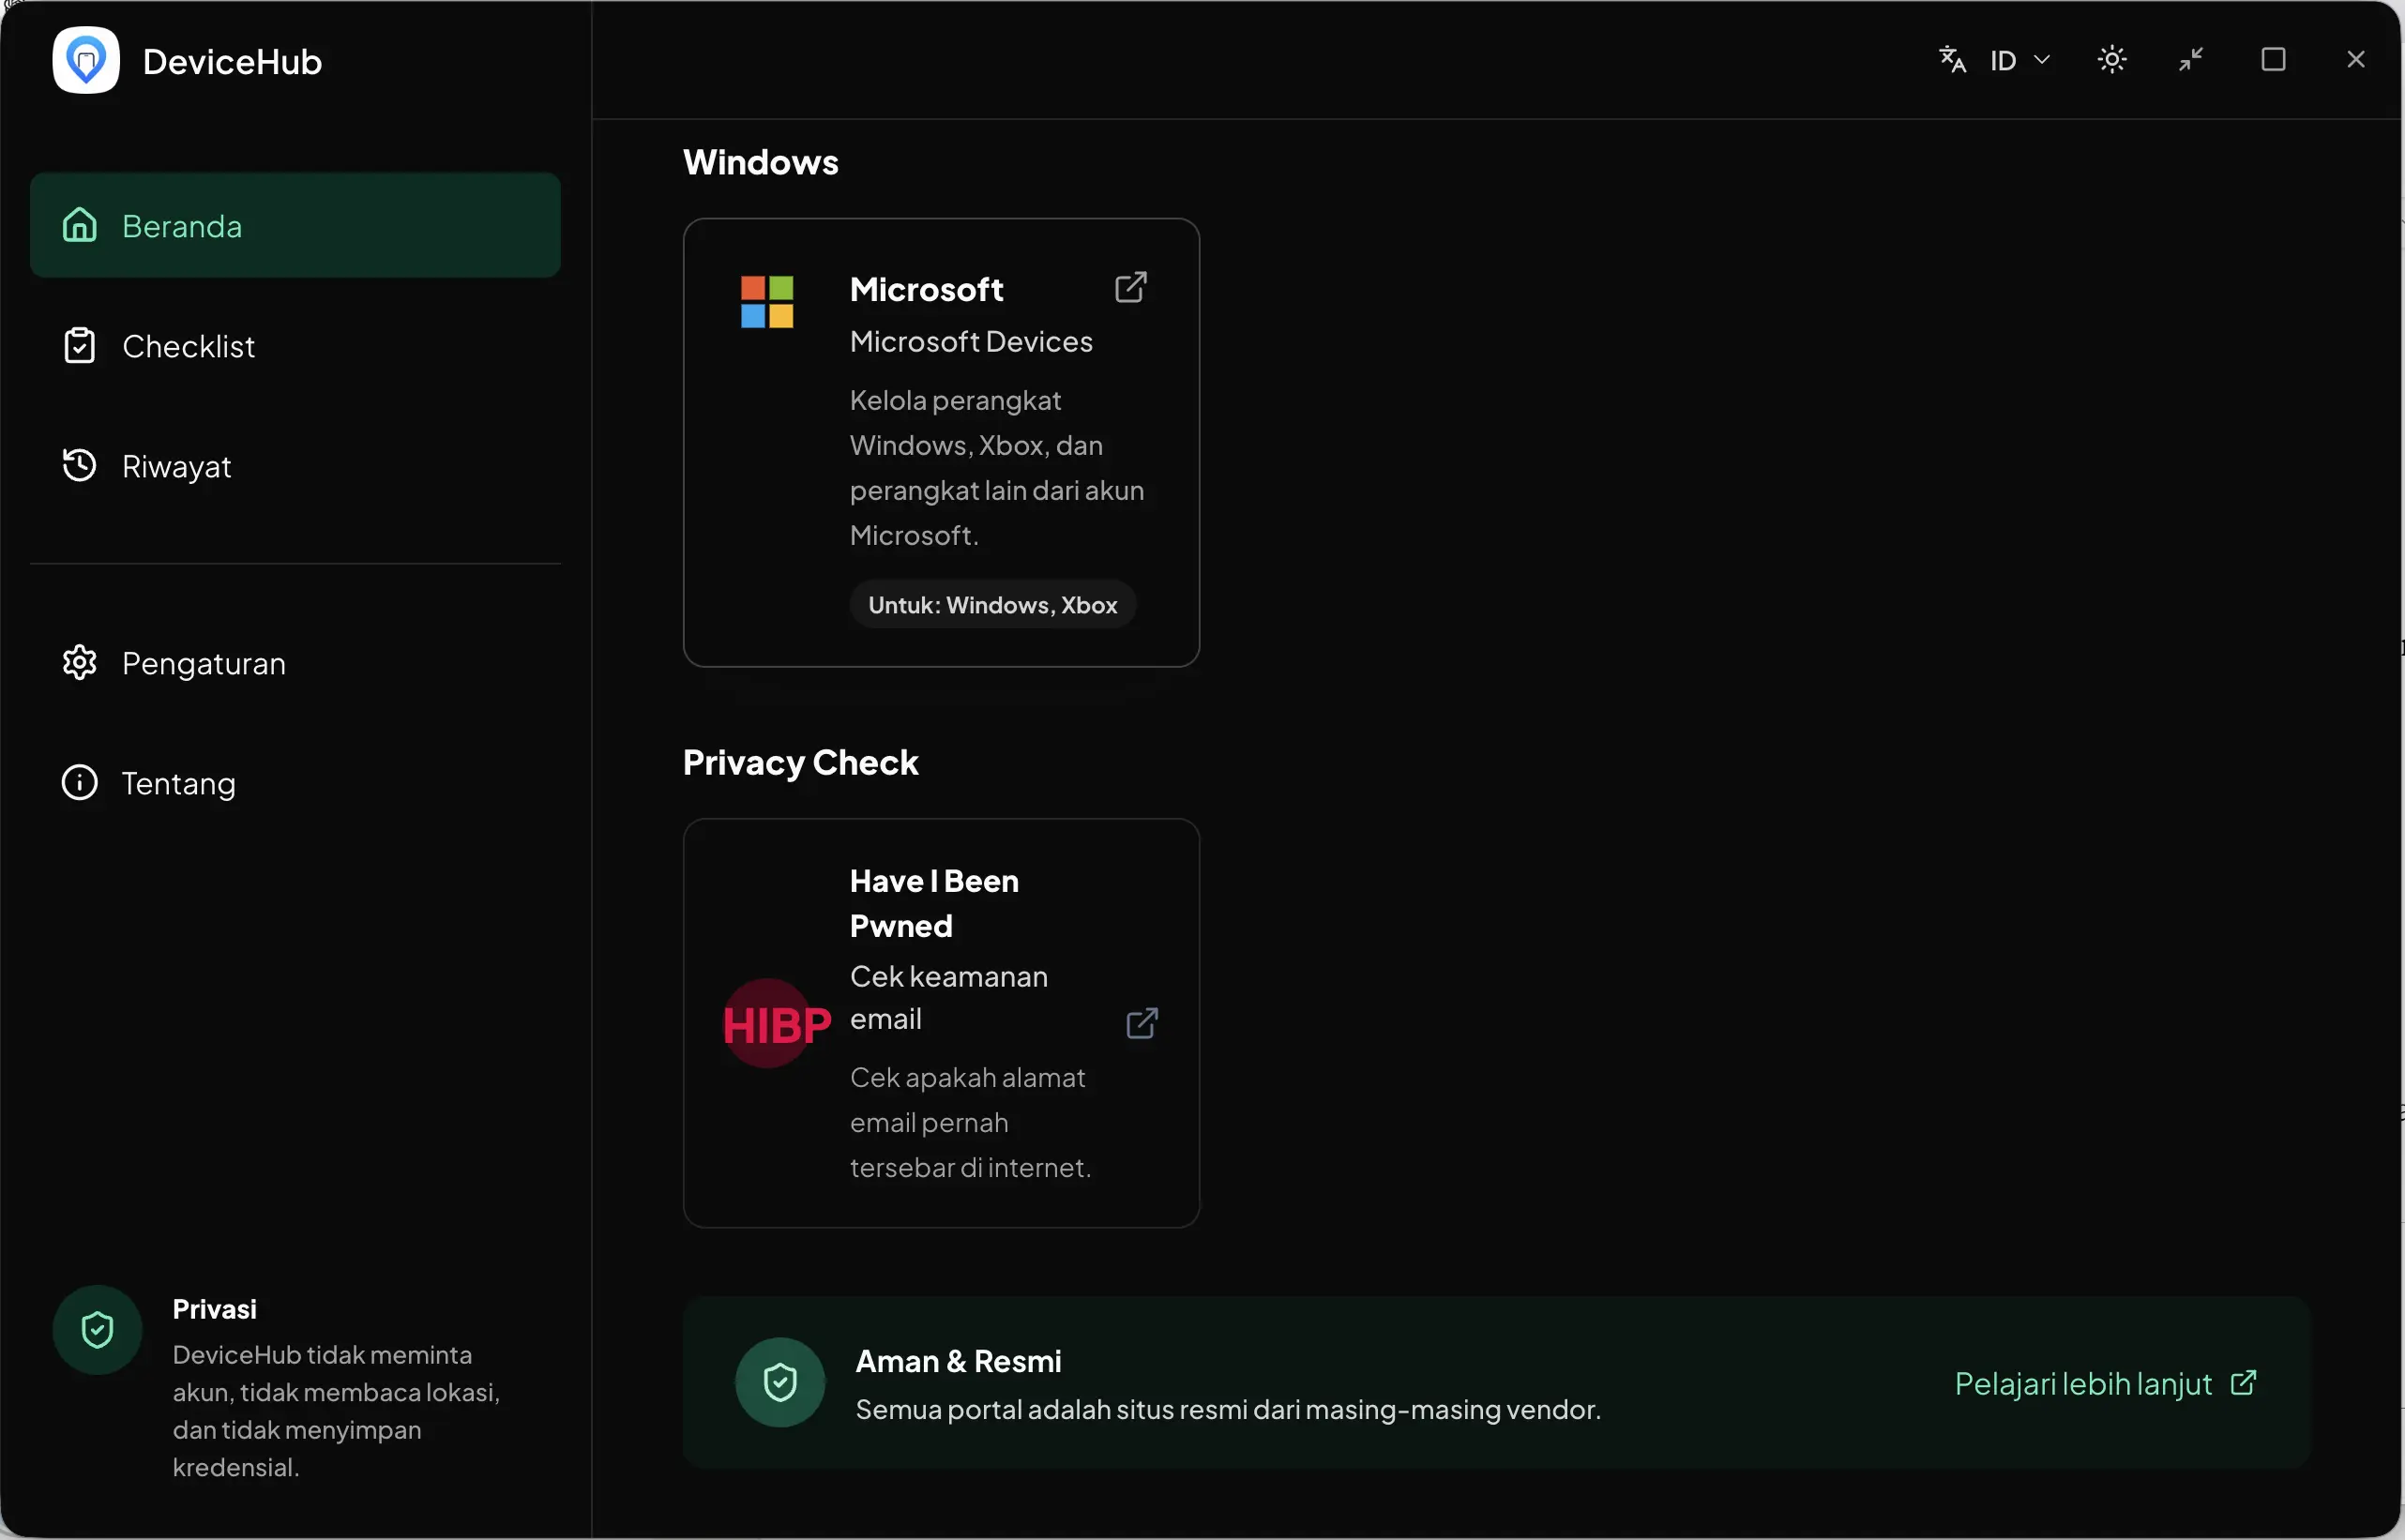Click Microsoft card description about Windows, Xbox
The width and height of the screenshot is (2405, 1540).
[997, 468]
